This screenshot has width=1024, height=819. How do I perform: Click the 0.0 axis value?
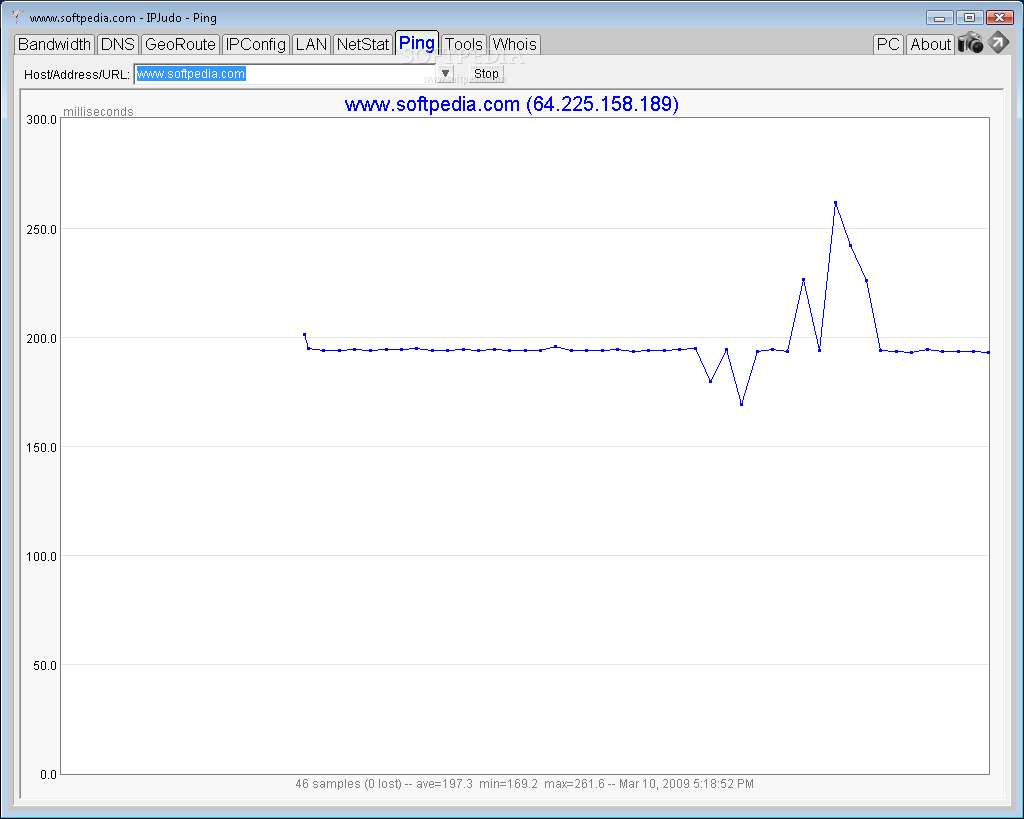[48, 775]
